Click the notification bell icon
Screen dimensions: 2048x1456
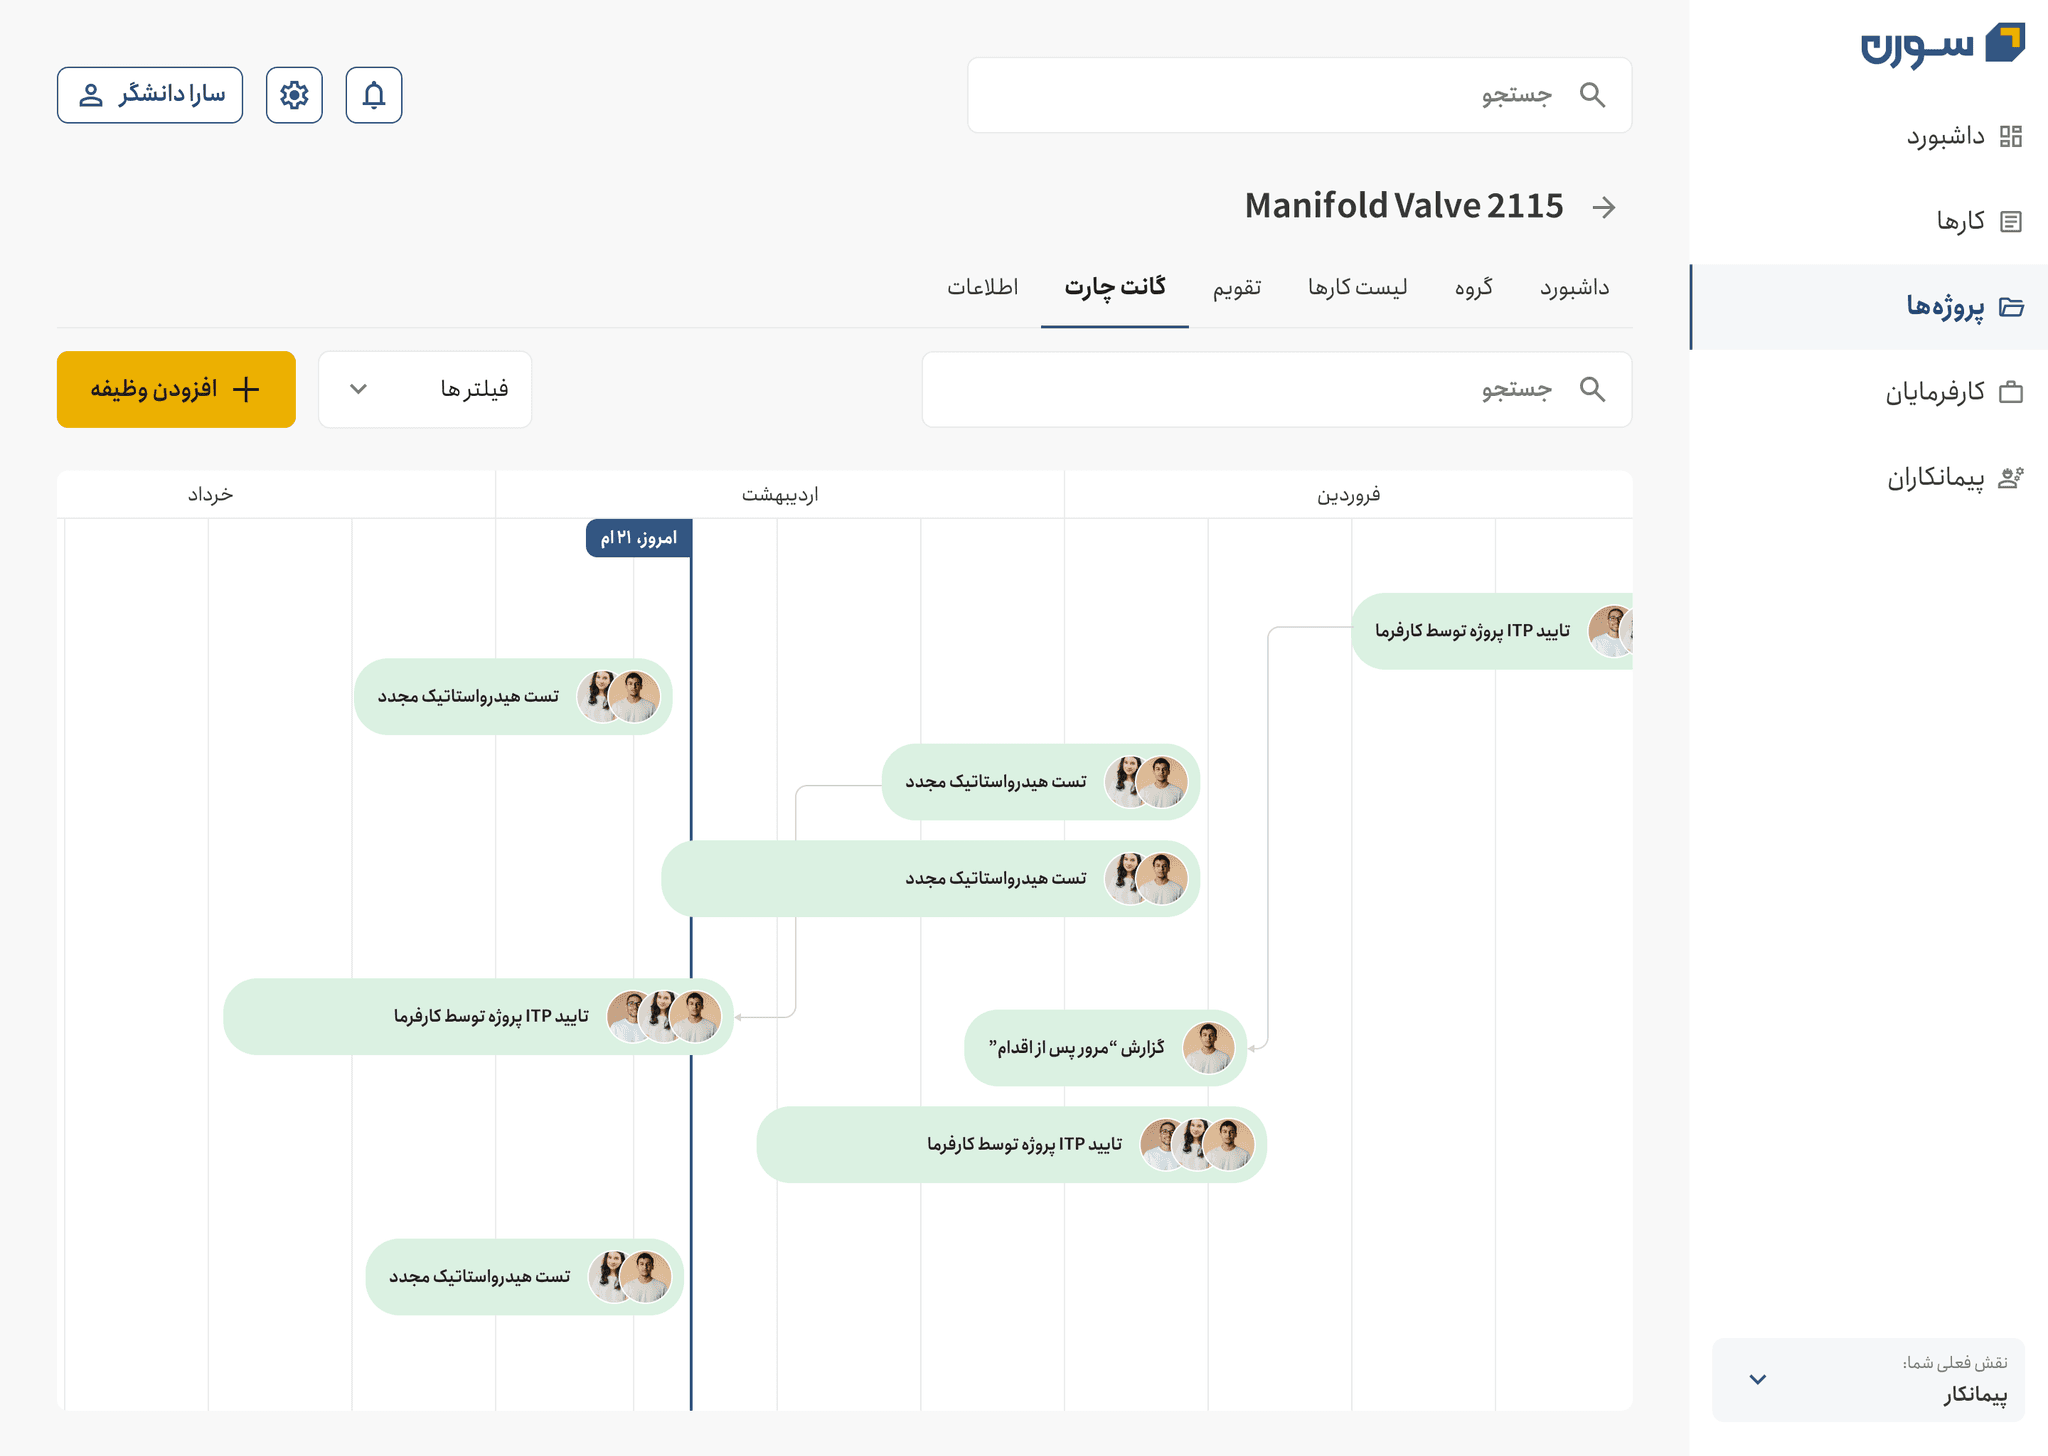tap(374, 95)
